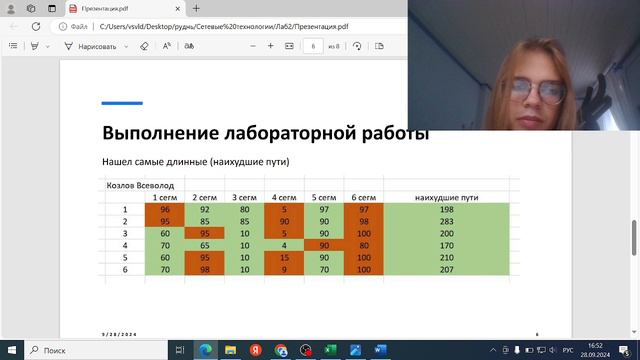640x360 pixels.
Task: Click the worst path value 198
Action: coord(447,209)
